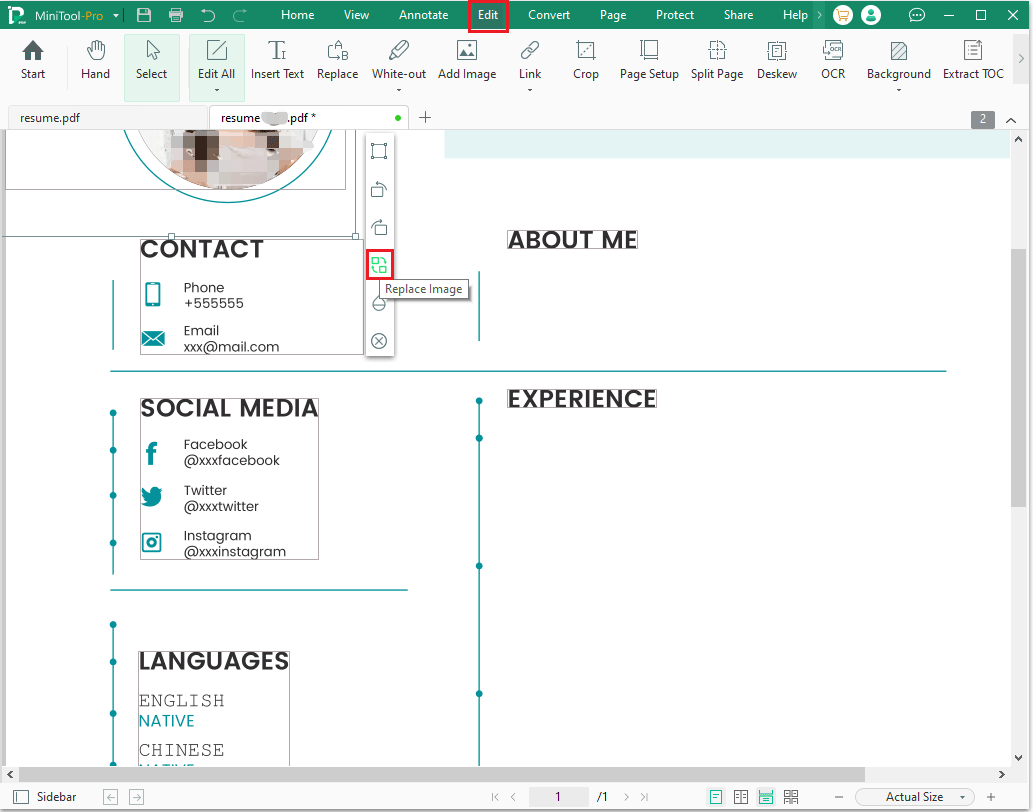Enable continuous scrolling view

pos(766,797)
